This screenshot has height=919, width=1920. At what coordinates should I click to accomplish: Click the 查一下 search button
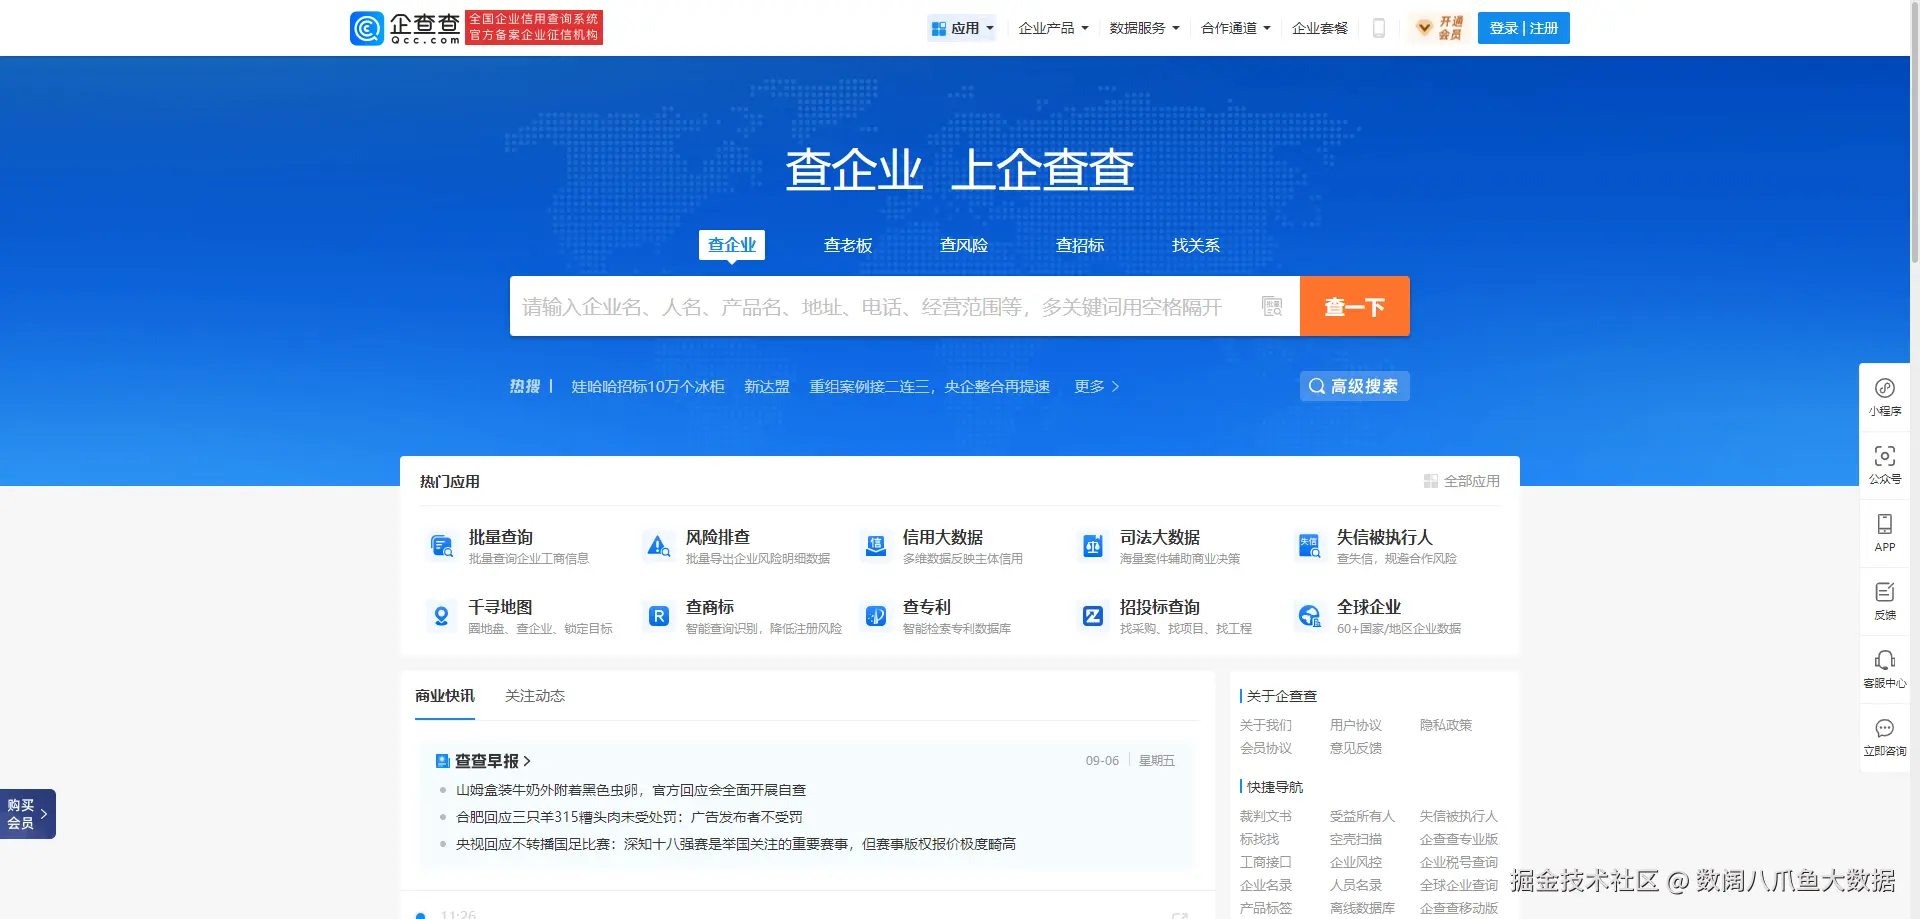[x=1355, y=306]
